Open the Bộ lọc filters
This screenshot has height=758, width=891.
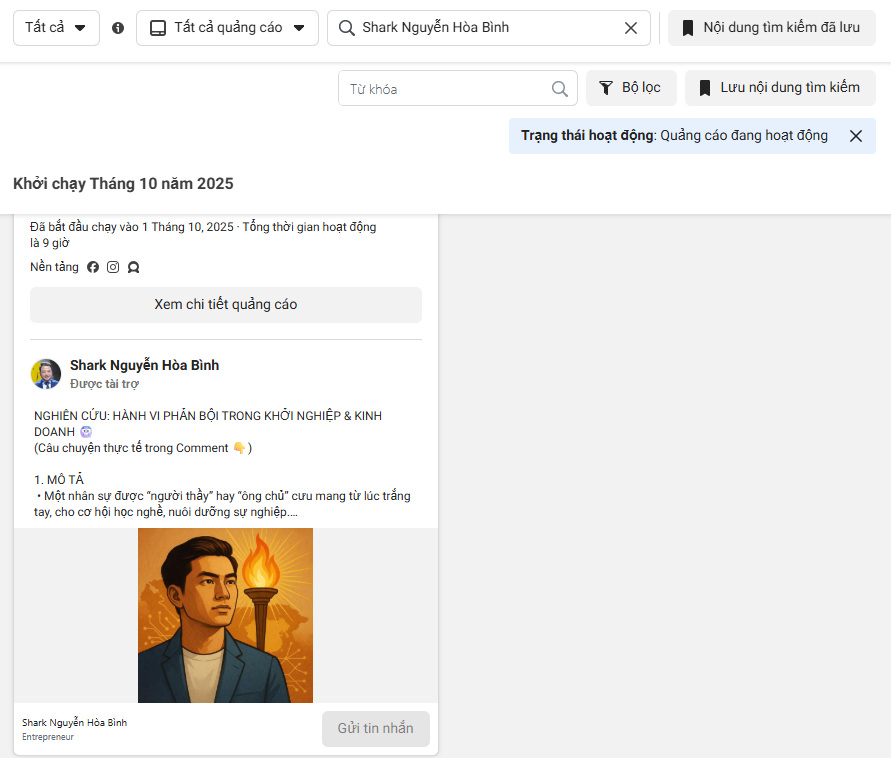click(x=630, y=88)
